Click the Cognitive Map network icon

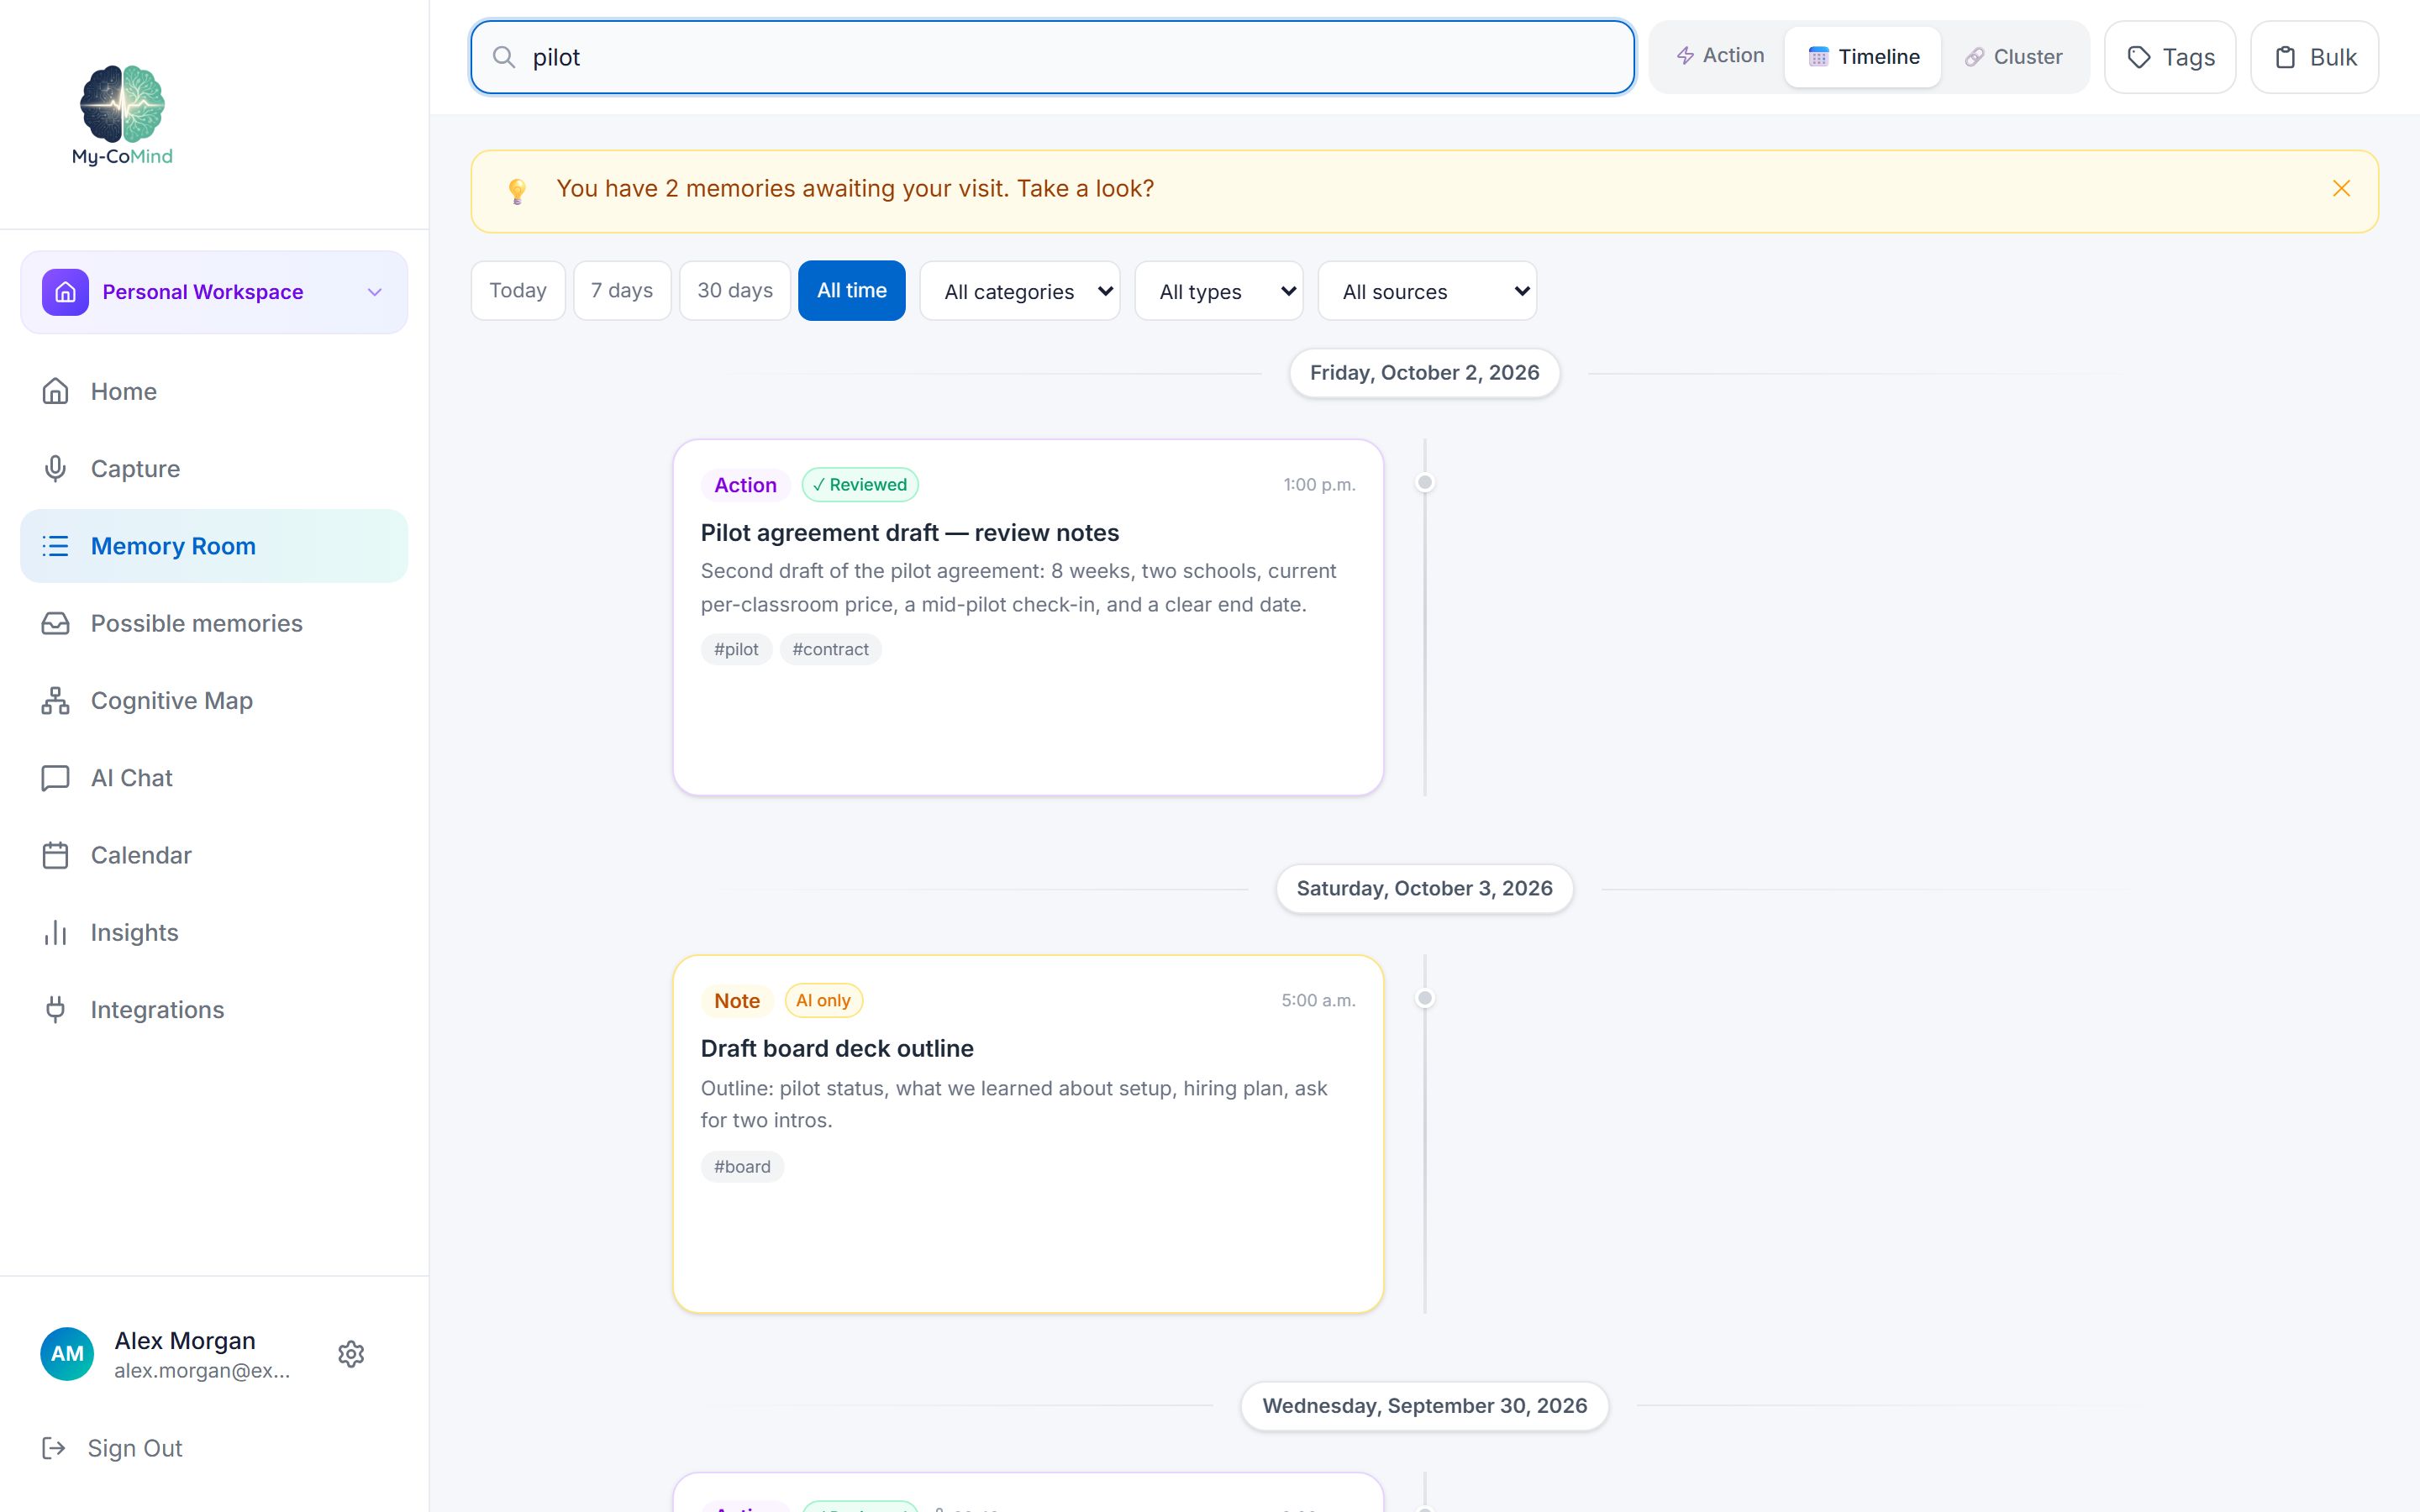(x=56, y=700)
